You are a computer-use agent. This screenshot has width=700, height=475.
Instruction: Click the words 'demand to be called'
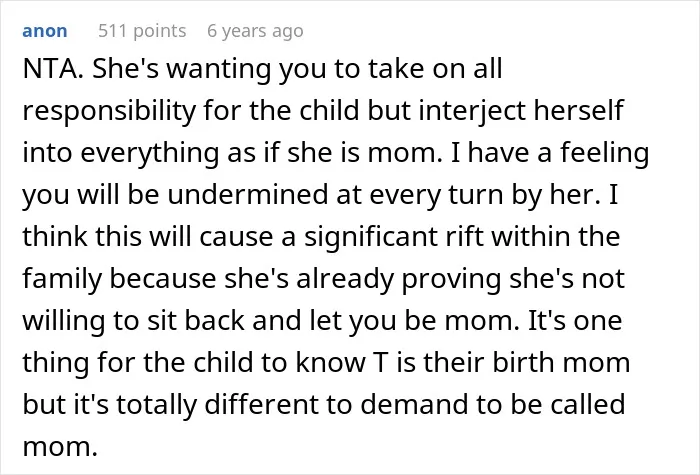(x=492, y=404)
